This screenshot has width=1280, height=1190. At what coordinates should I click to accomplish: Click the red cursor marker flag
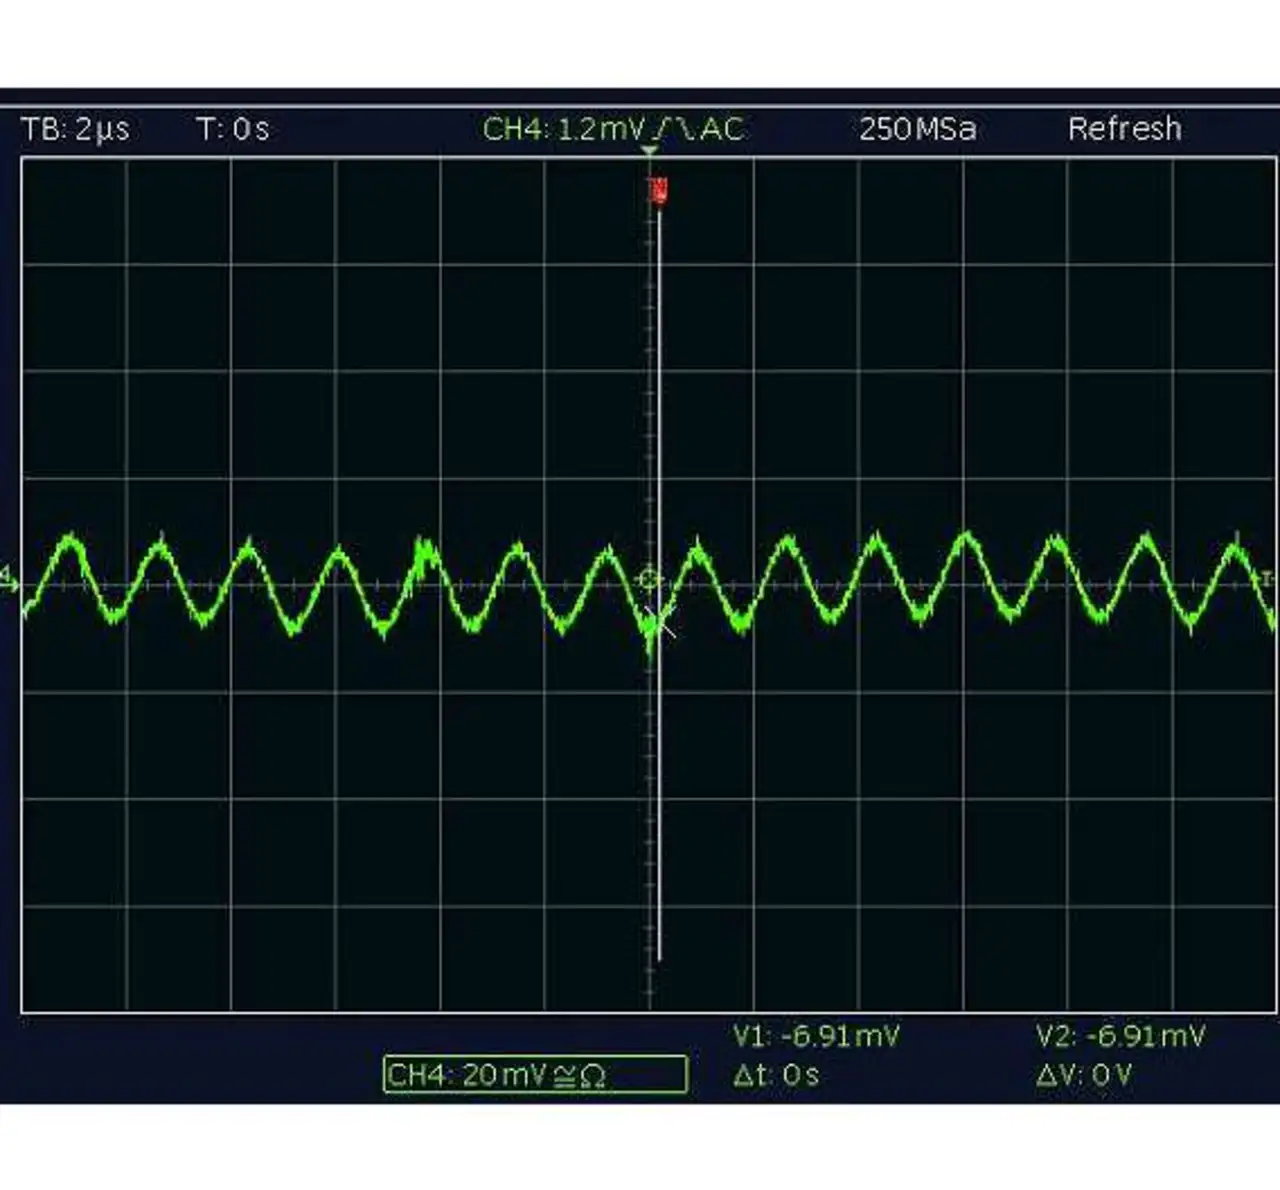click(x=658, y=189)
